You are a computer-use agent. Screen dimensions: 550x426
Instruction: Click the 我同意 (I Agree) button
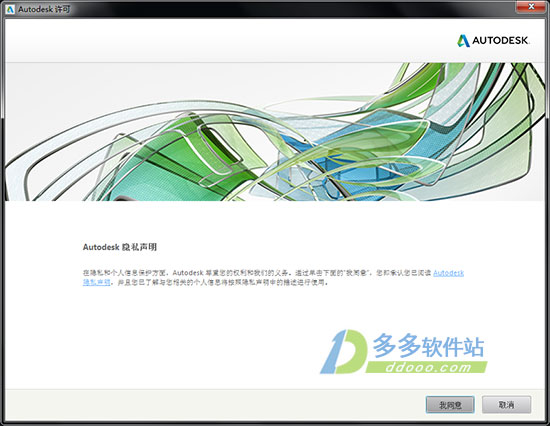click(x=450, y=405)
